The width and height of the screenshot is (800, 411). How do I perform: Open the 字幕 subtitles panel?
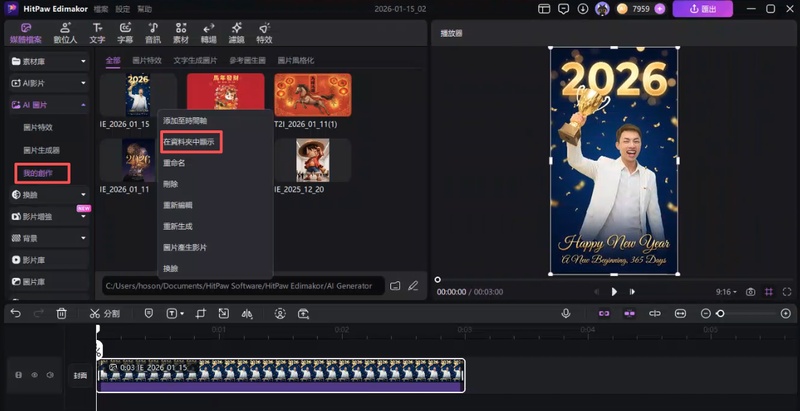[x=125, y=33]
